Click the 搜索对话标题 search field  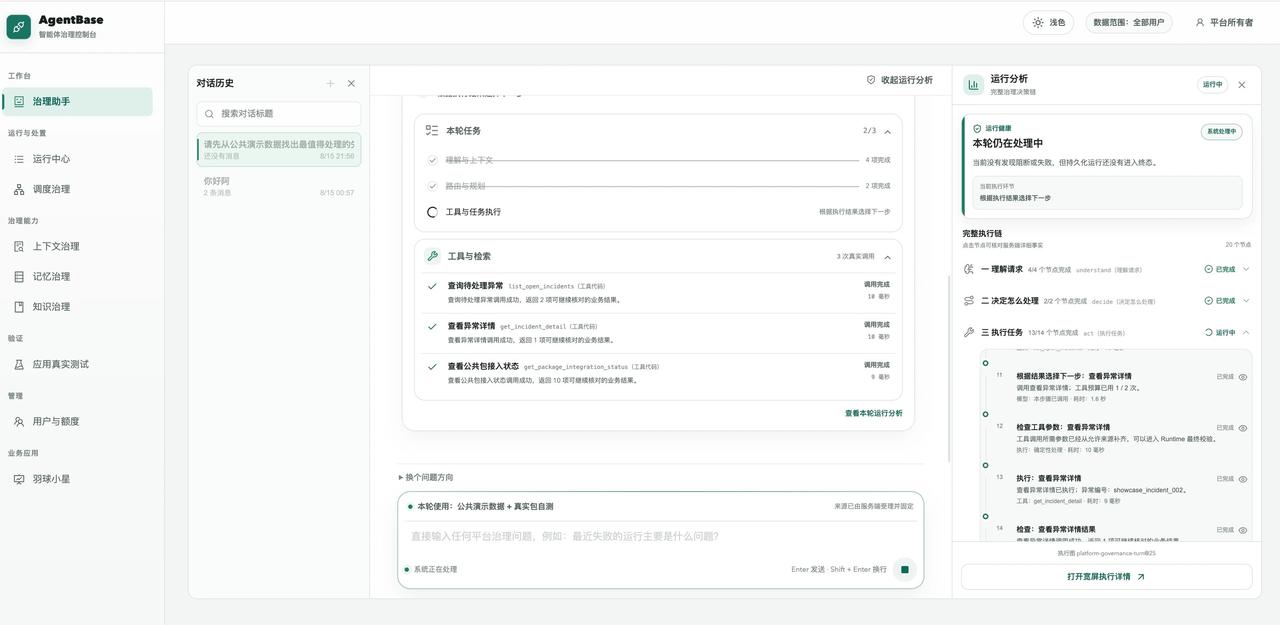(279, 114)
